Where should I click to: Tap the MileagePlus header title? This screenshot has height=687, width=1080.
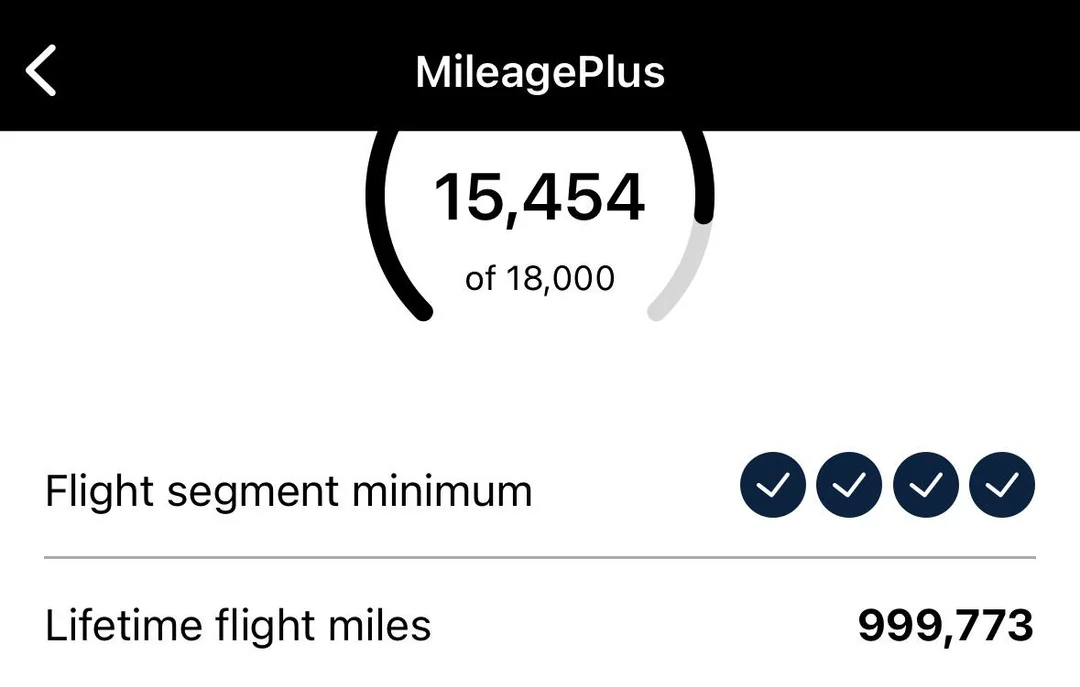540,72
